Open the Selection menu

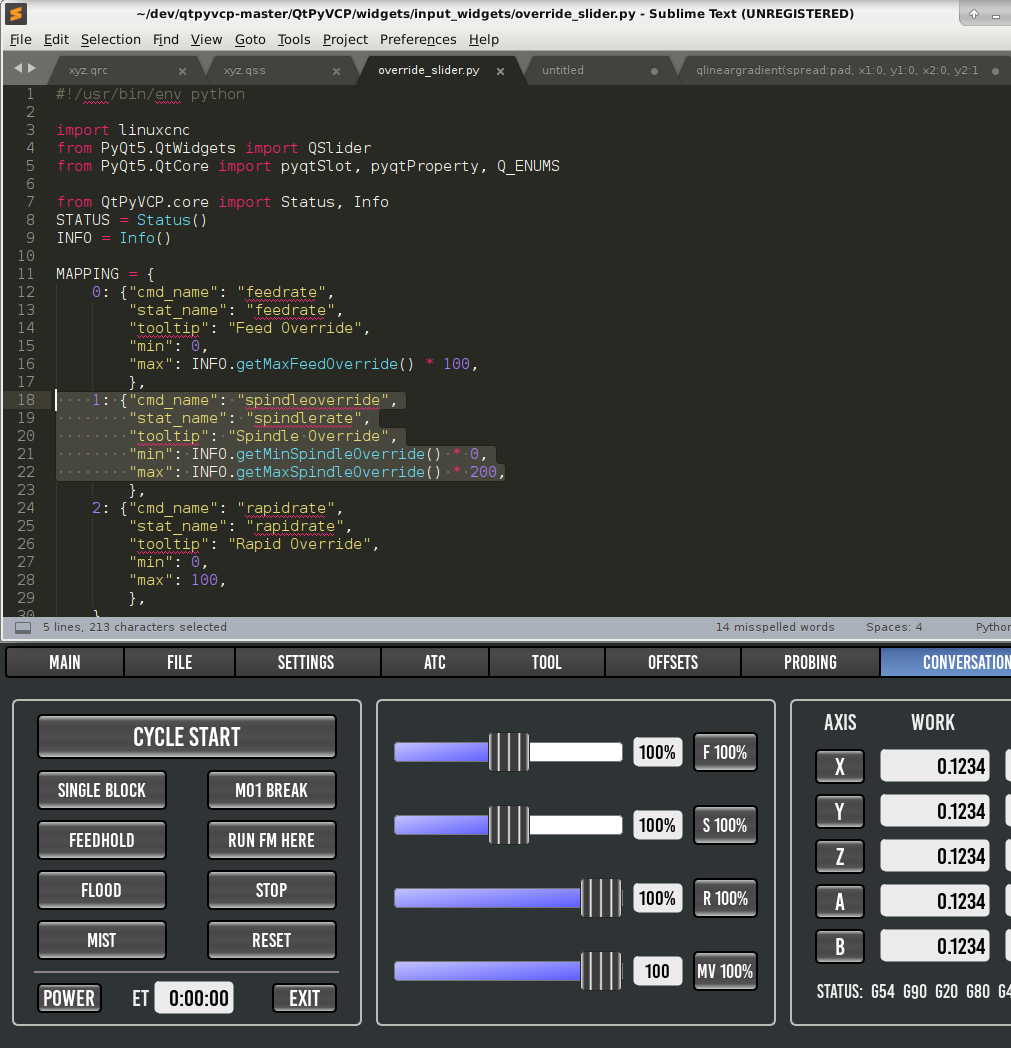click(111, 39)
